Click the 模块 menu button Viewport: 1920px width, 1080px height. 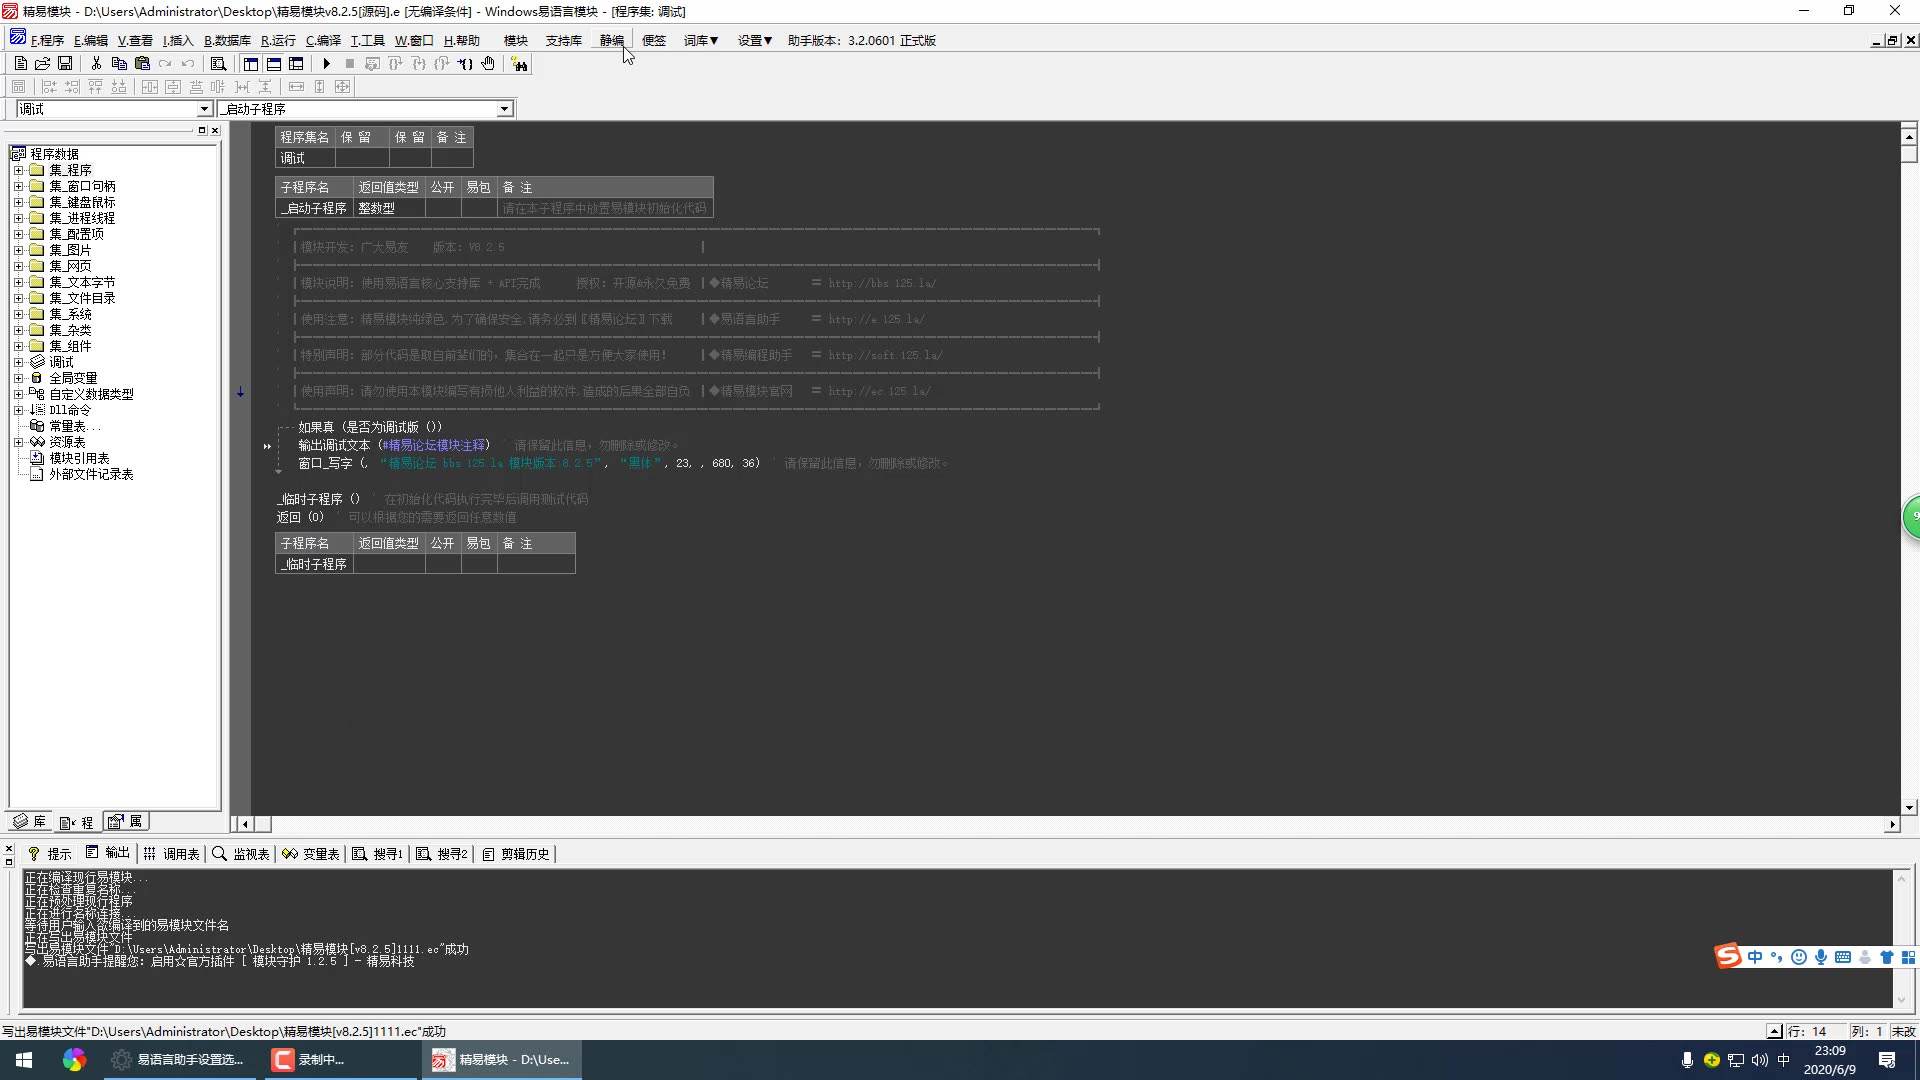click(x=516, y=40)
